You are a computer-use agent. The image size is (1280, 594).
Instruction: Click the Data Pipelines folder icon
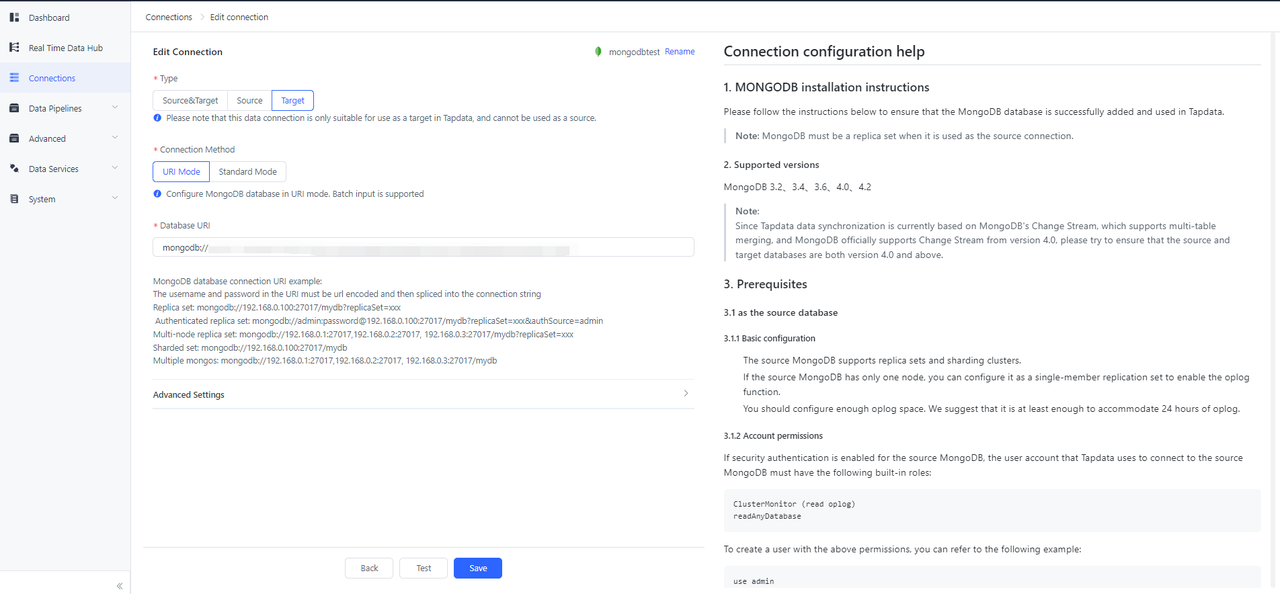(x=14, y=108)
